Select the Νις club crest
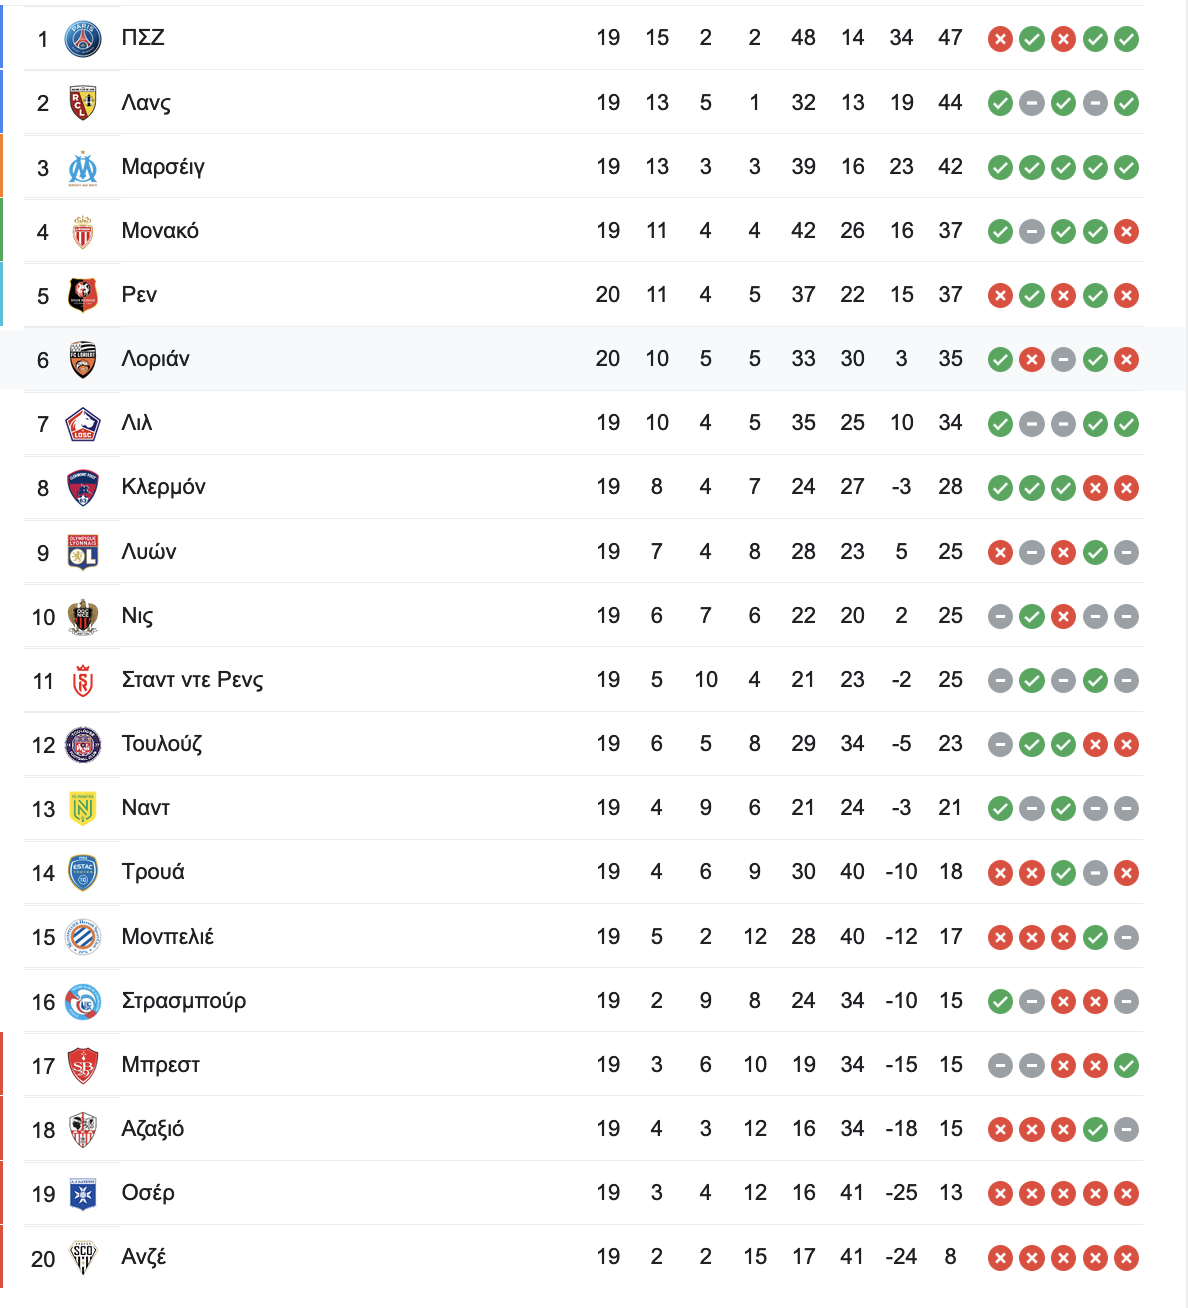1188x1308 pixels. pos(83,616)
